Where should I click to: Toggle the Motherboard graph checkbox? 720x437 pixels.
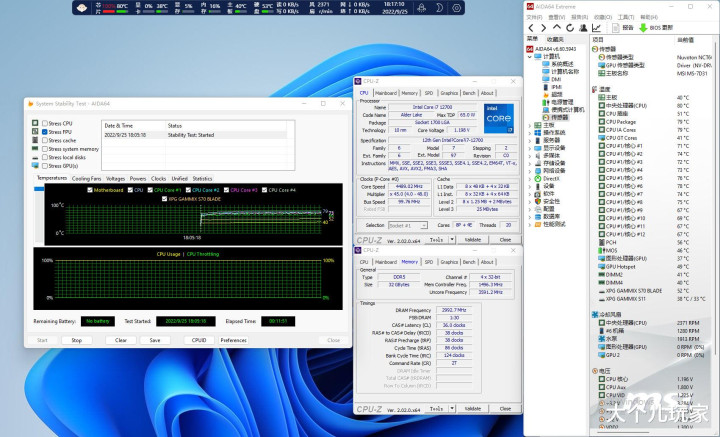pyautogui.click(x=90, y=190)
